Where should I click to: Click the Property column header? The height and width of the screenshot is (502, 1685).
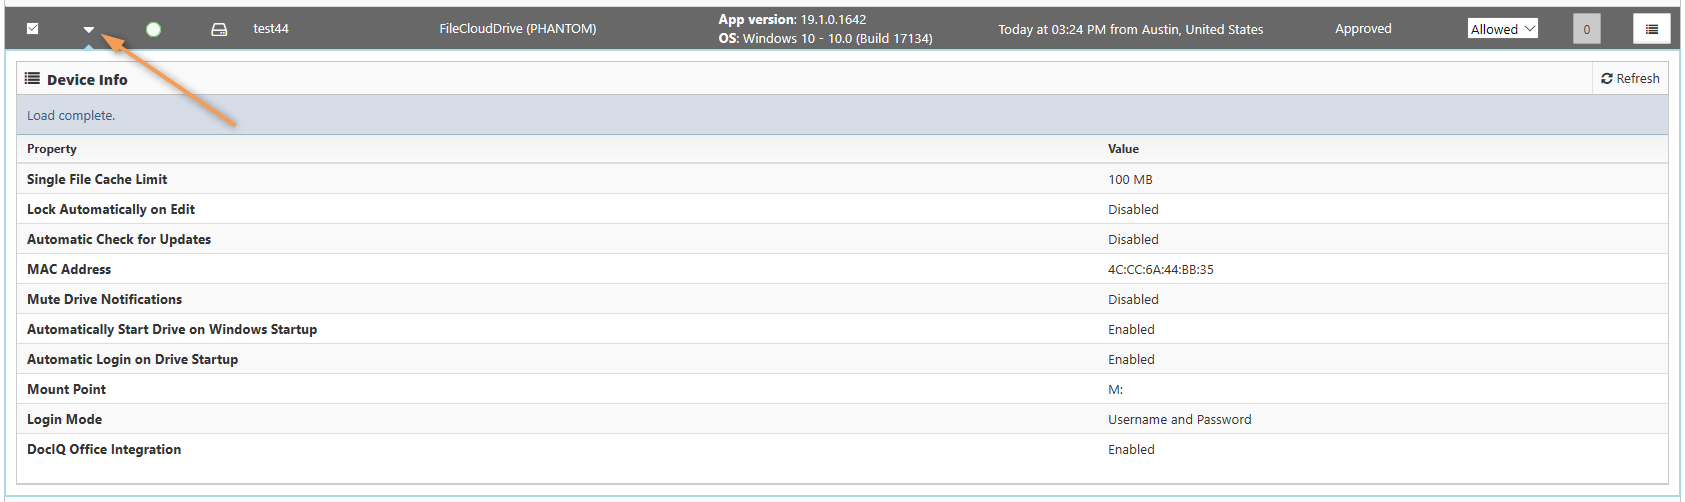52,149
